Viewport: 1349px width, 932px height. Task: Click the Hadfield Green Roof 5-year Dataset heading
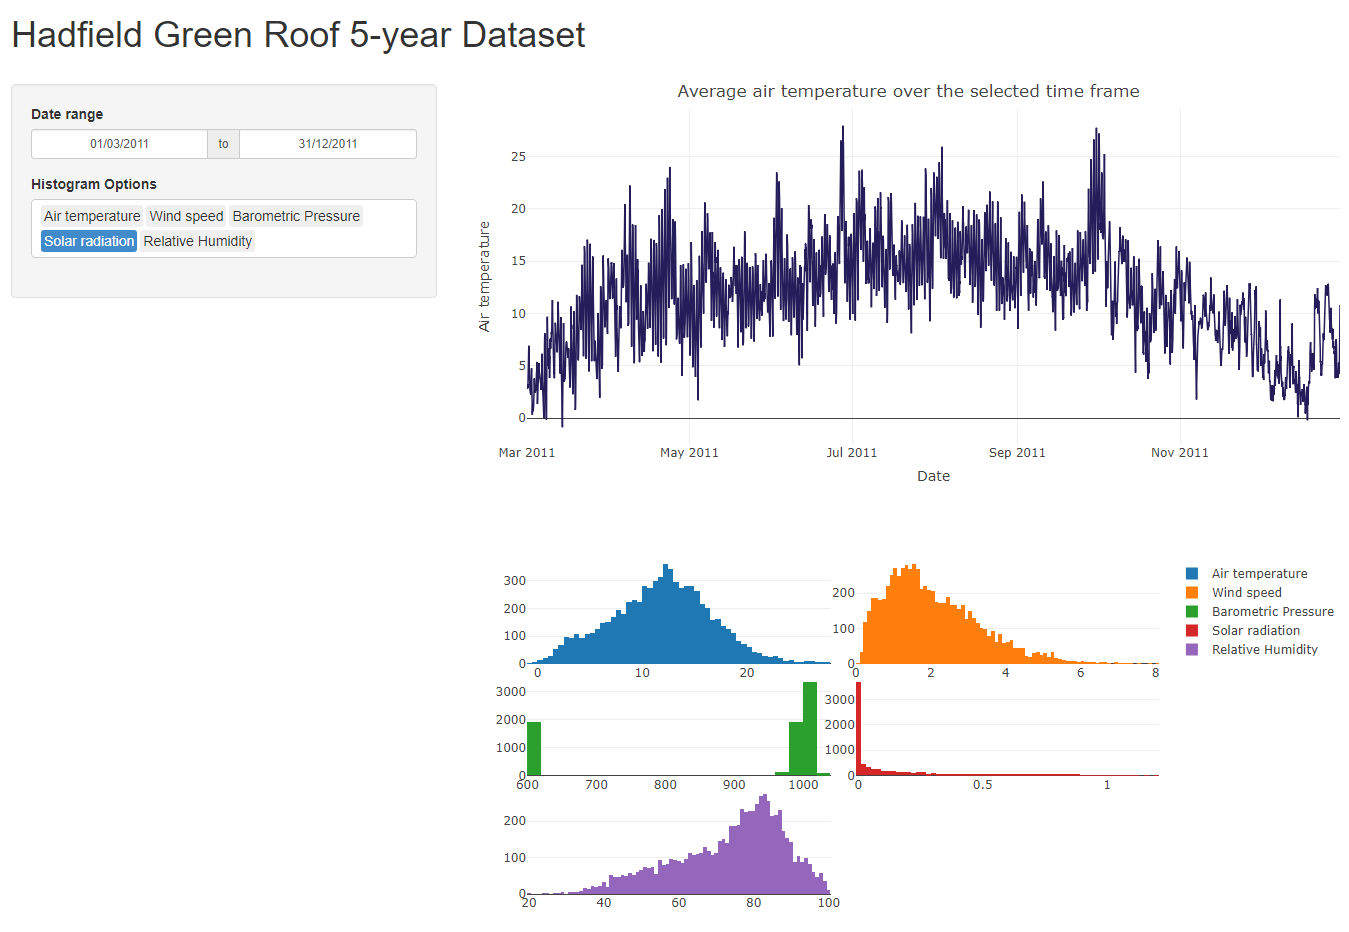coord(298,35)
